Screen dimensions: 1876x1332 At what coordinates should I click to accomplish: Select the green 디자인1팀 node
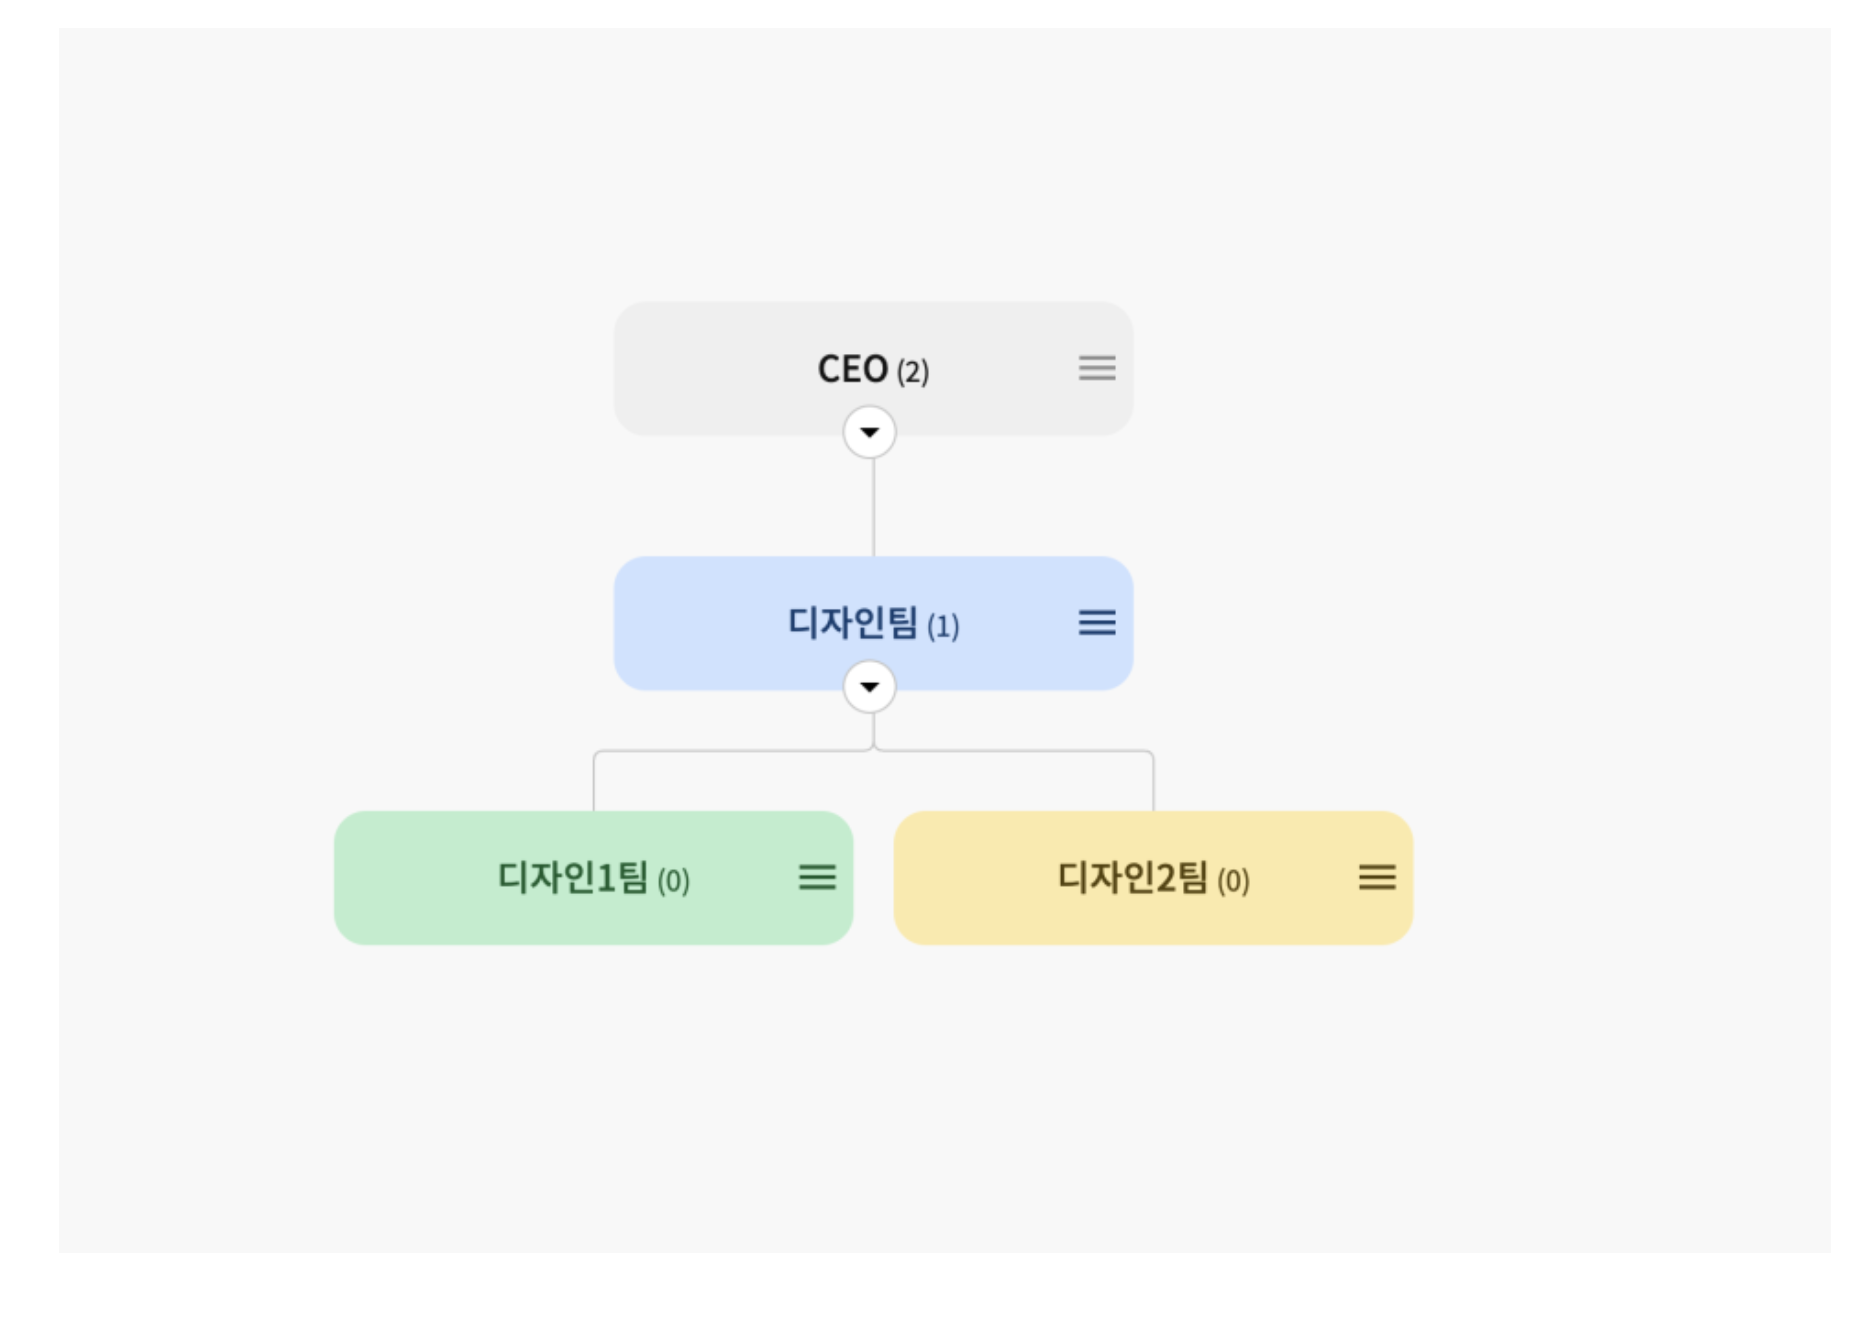(x=593, y=878)
